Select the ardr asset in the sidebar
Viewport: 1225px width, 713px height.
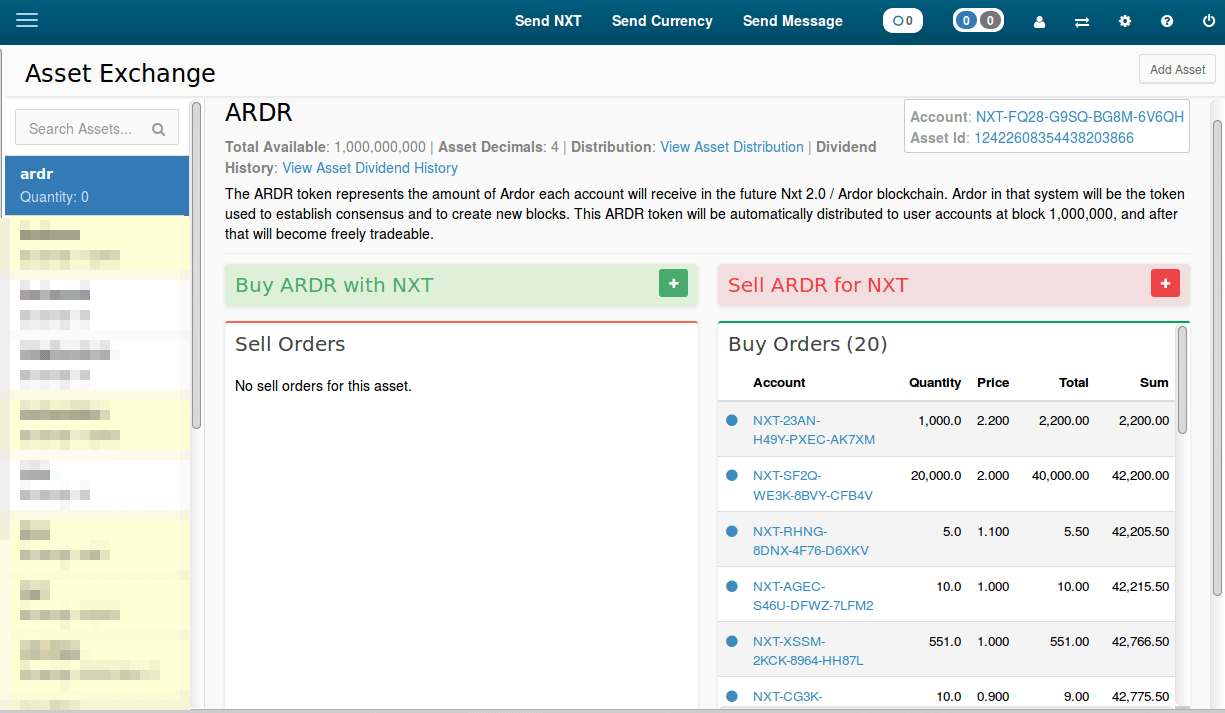pyautogui.click(x=97, y=185)
